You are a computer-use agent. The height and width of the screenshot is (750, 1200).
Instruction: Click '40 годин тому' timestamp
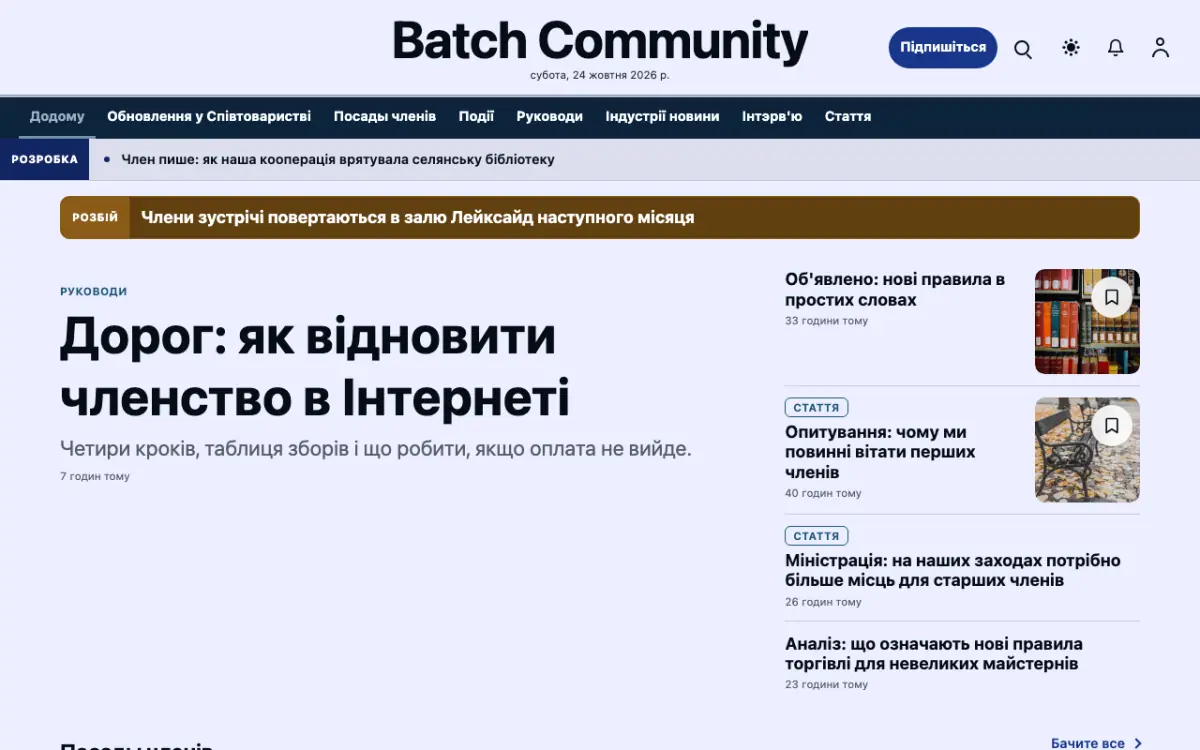coord(823,493)
